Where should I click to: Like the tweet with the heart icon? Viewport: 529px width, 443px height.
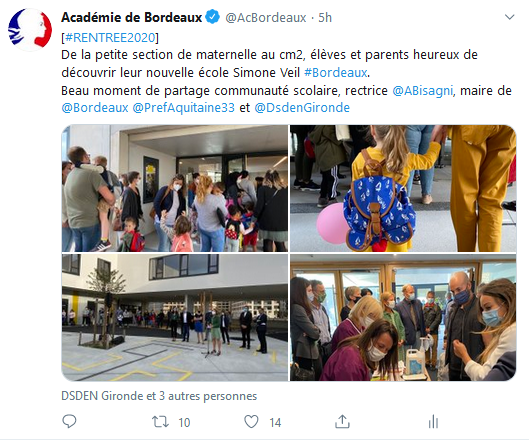coord(251,422)
